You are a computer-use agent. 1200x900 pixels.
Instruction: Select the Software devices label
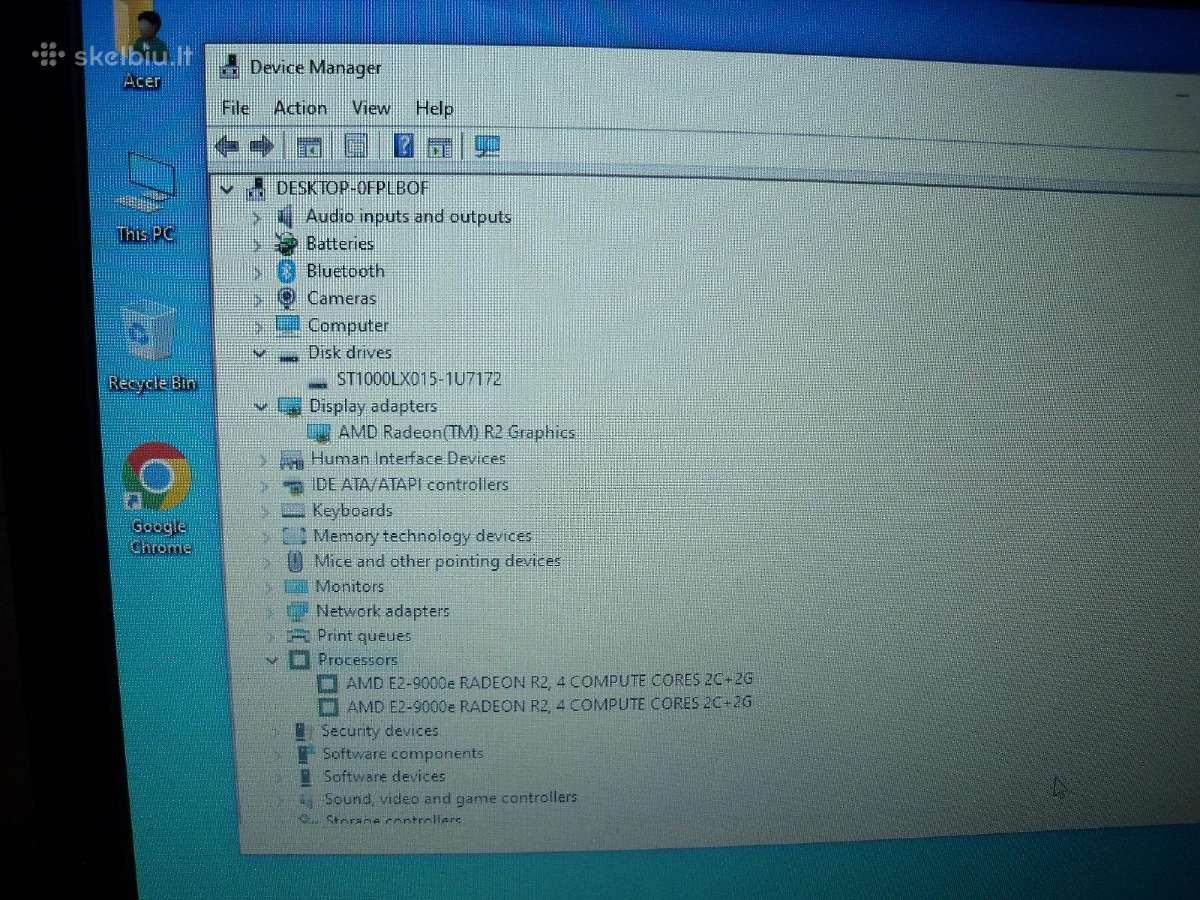pyautogui.click(x=384, y=776)
